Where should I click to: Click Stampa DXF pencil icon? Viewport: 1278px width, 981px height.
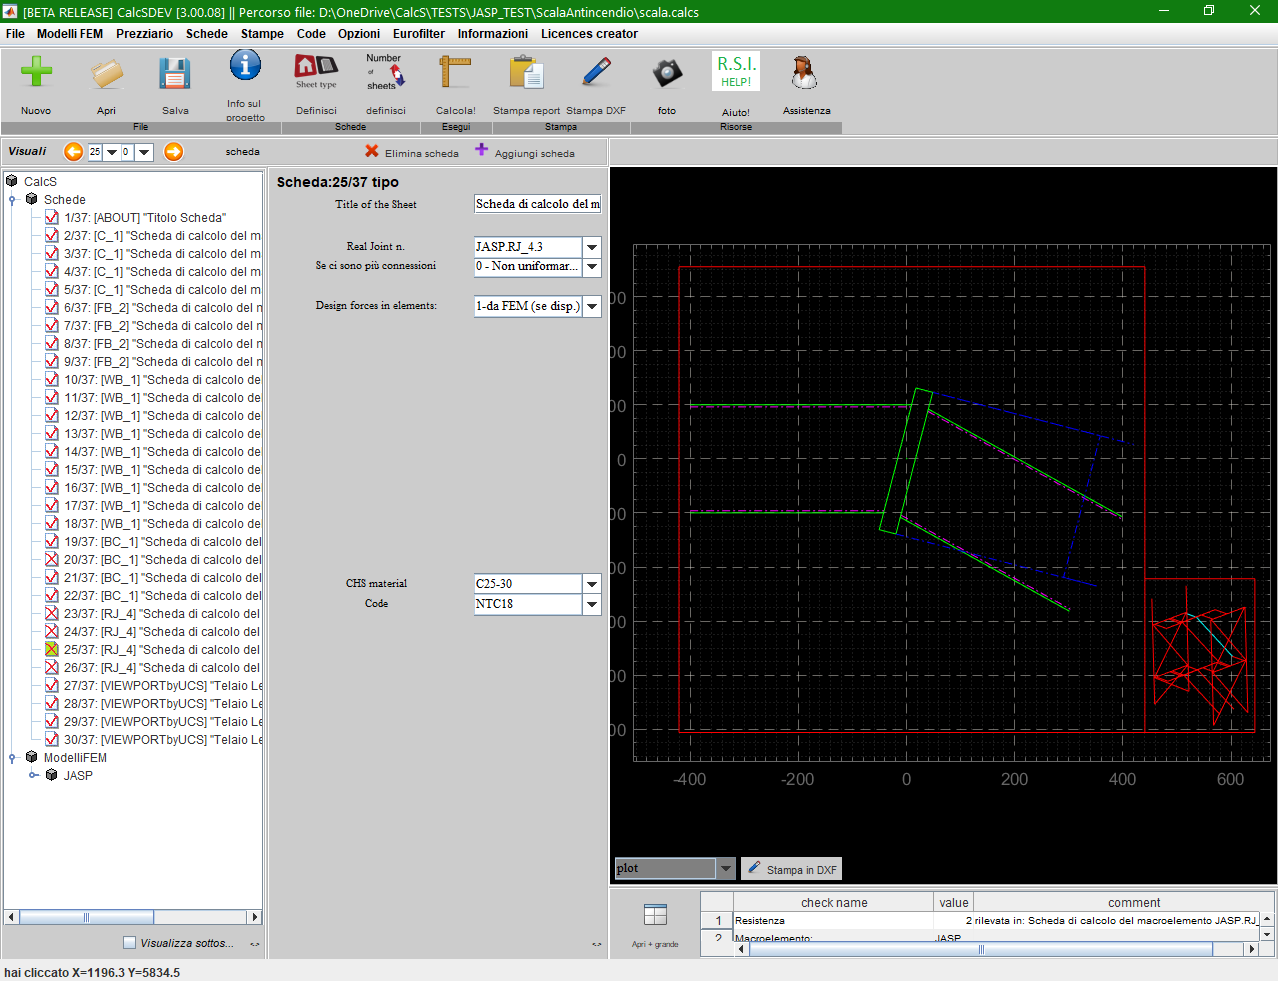[x=596, y=72]
